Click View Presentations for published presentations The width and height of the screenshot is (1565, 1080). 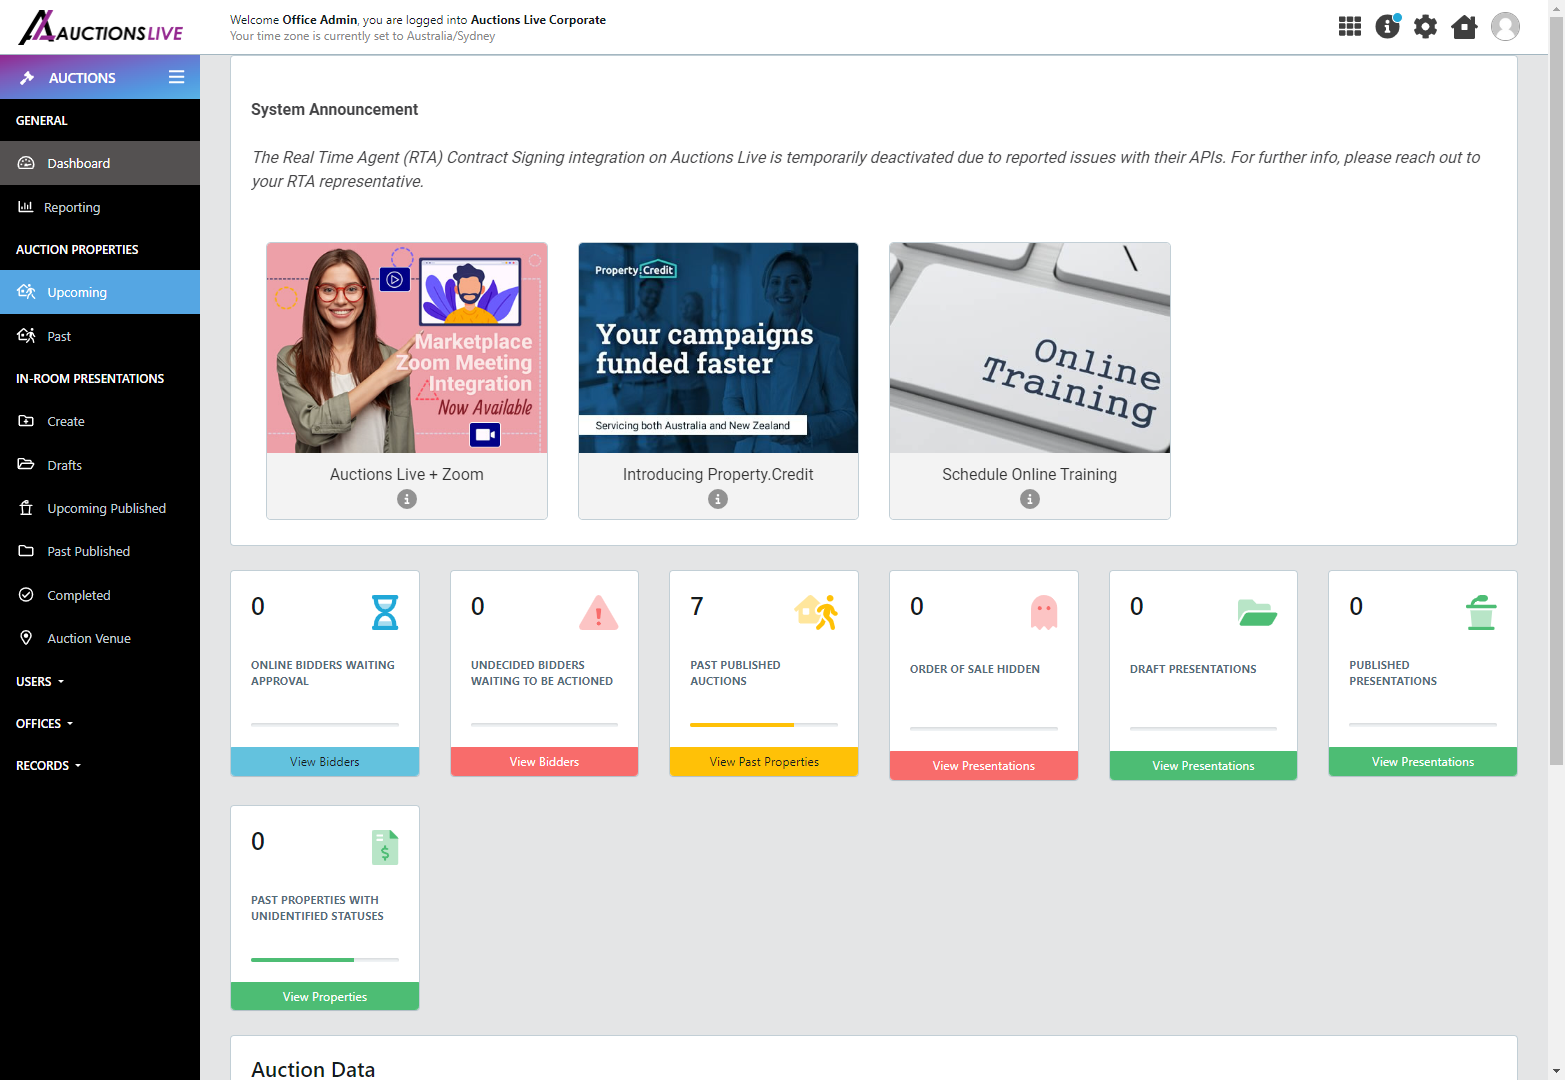tap(1423, 762)
